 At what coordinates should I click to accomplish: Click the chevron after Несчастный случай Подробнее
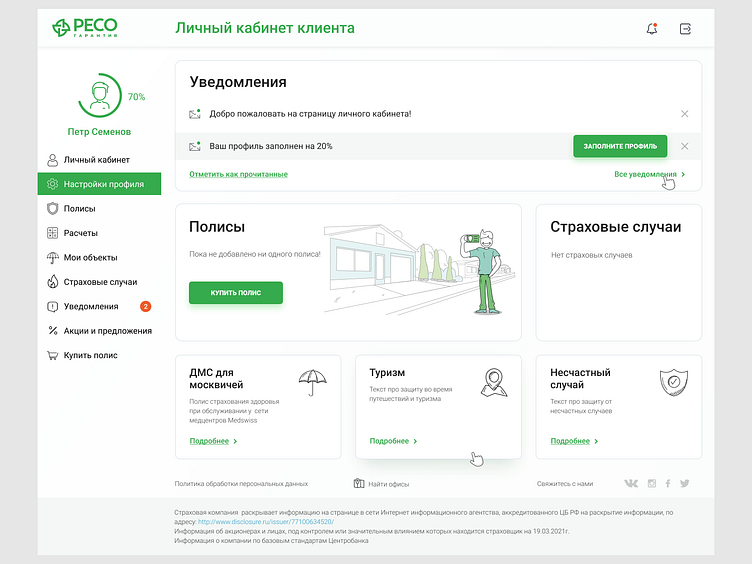pos(596,441)
